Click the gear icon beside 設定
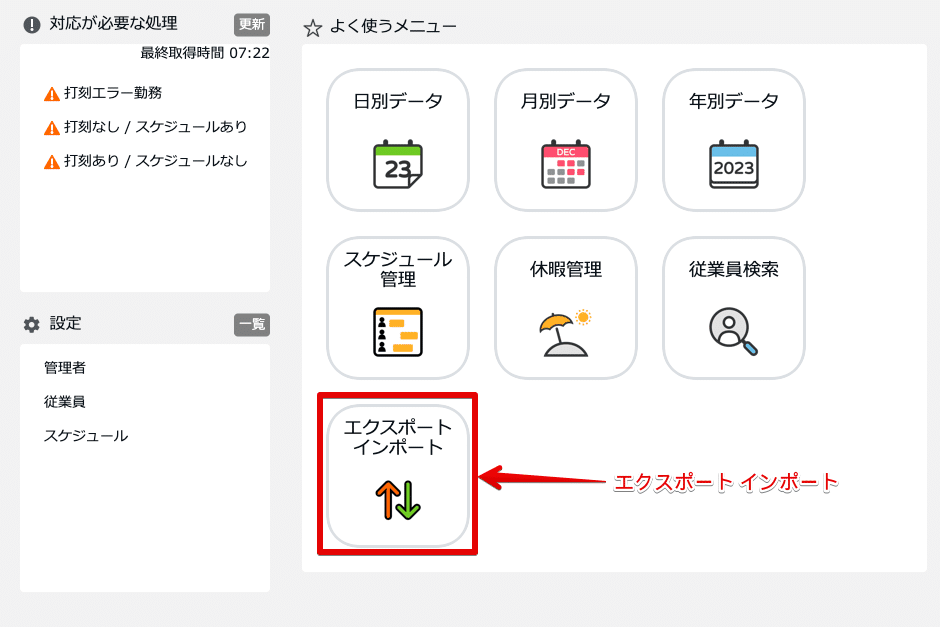 (x=31, y=324)
